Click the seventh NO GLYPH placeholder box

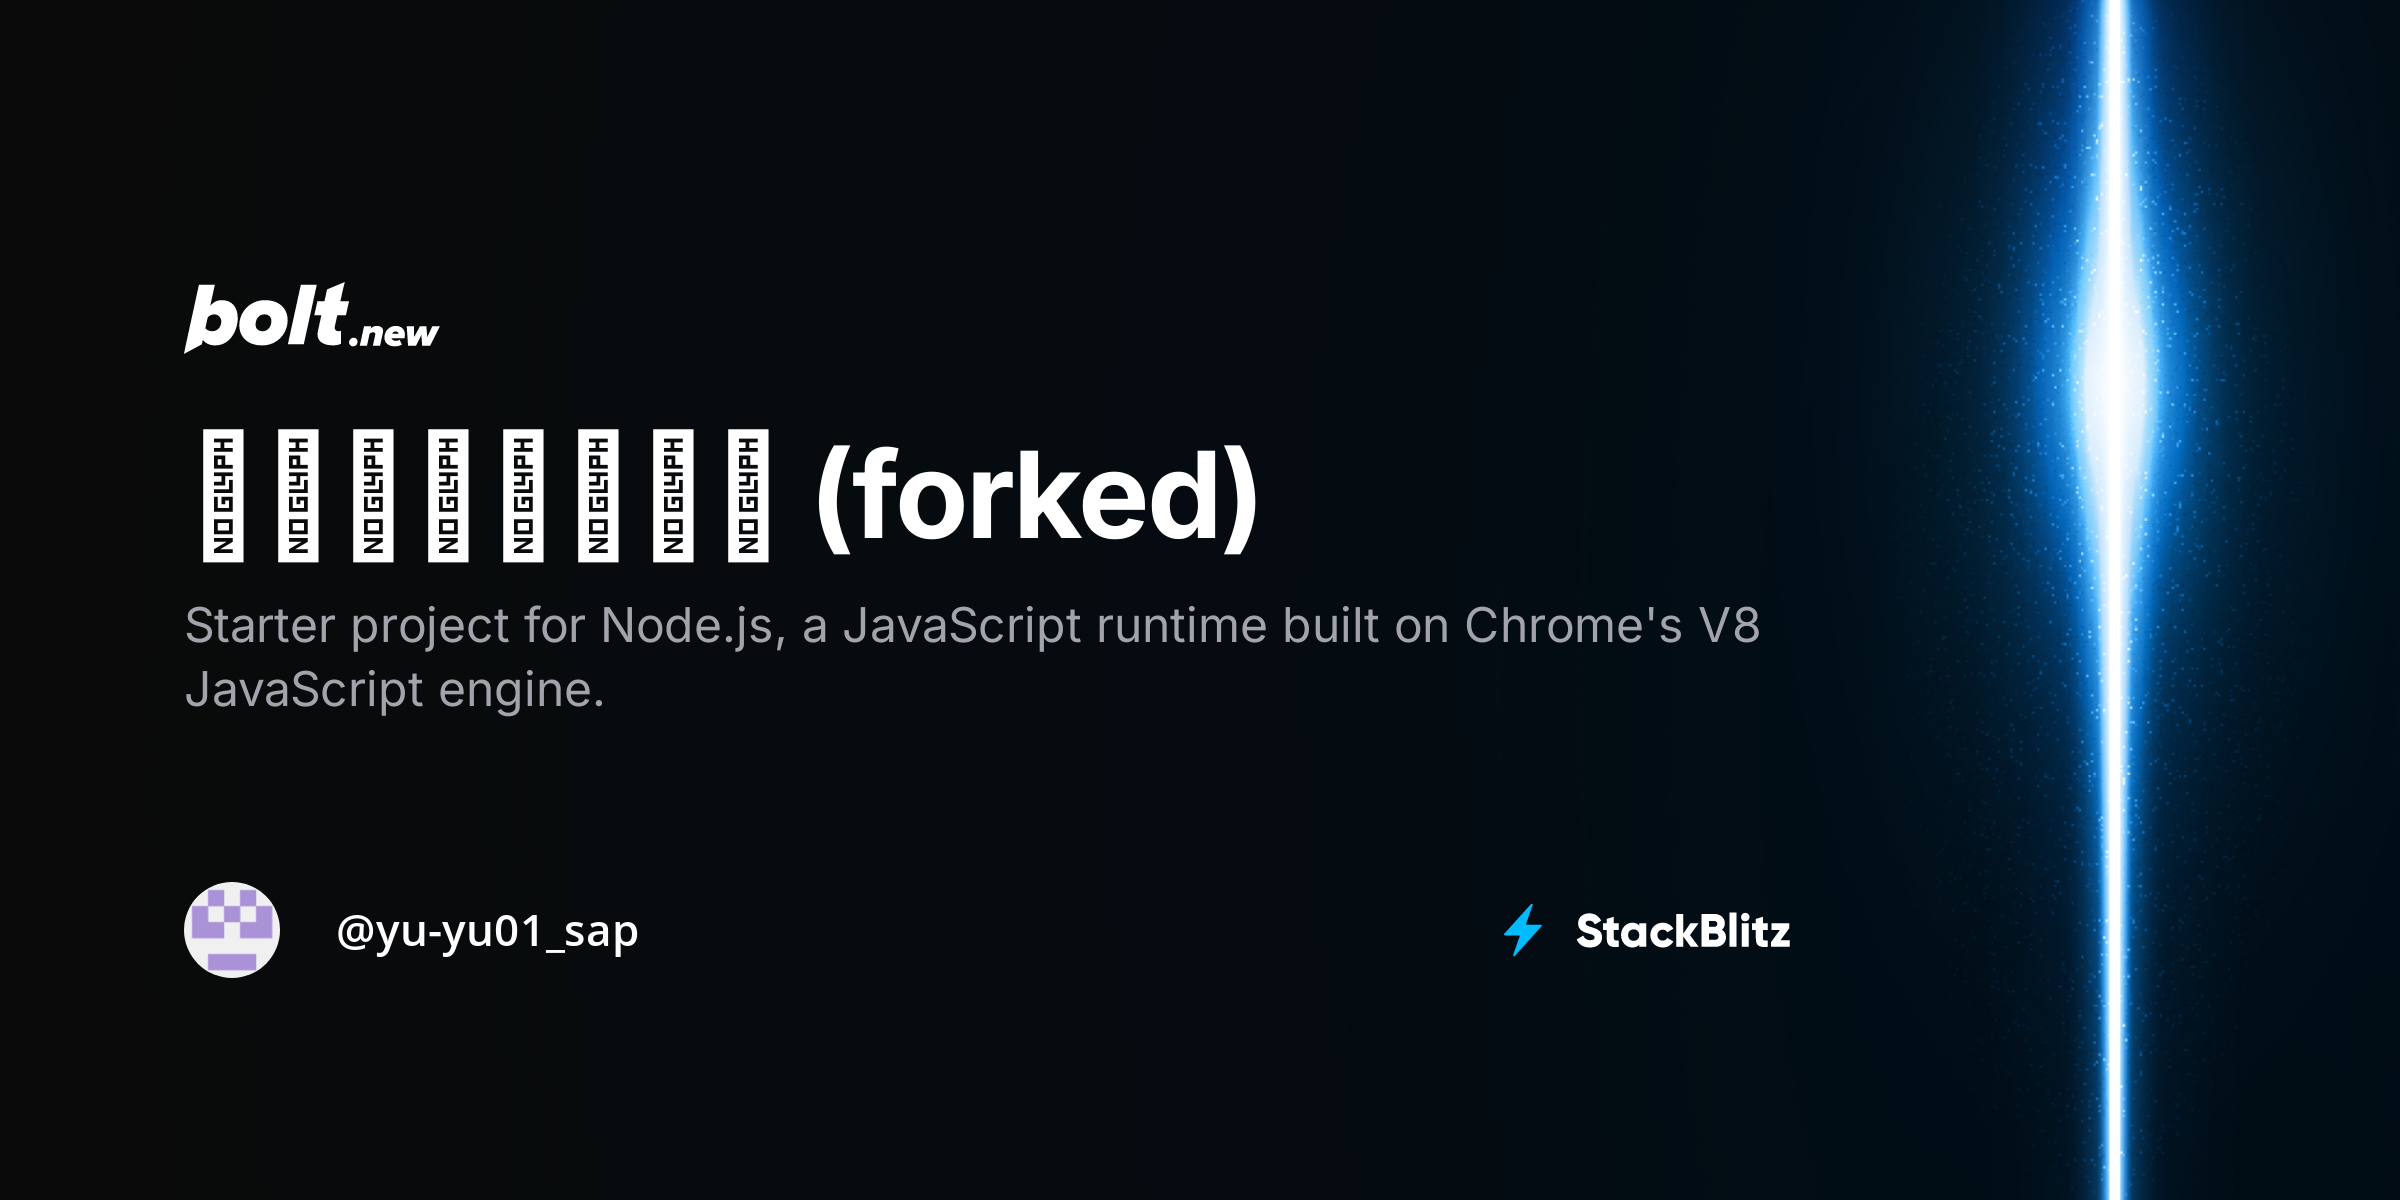point(673,496)
